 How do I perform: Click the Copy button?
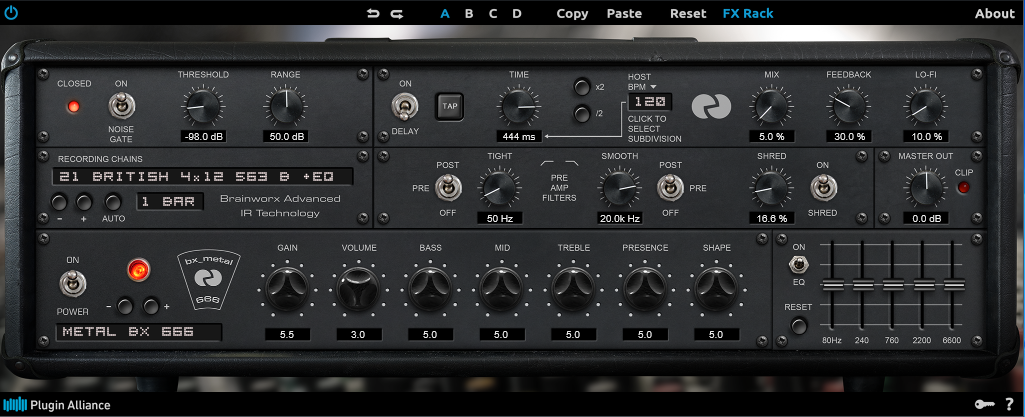(572, 13)
